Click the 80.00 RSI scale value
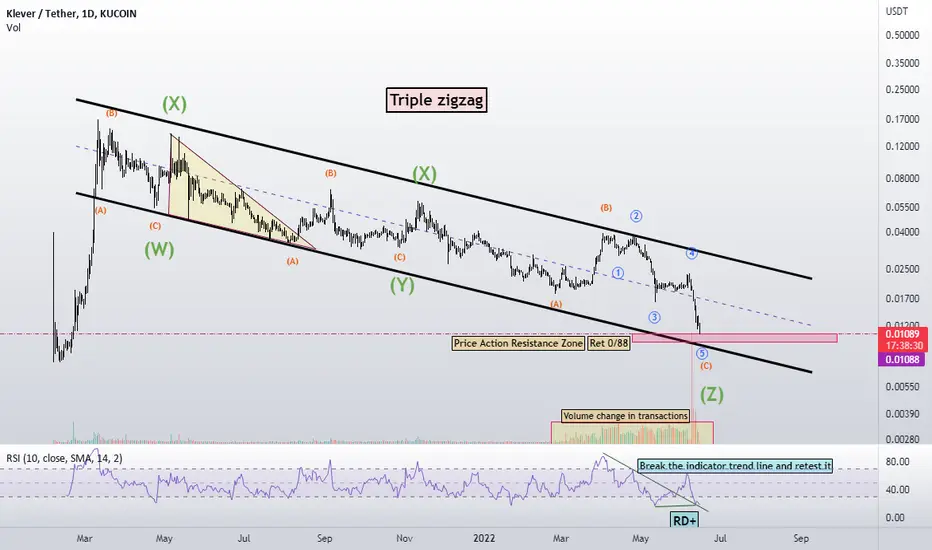 (898, 461)
